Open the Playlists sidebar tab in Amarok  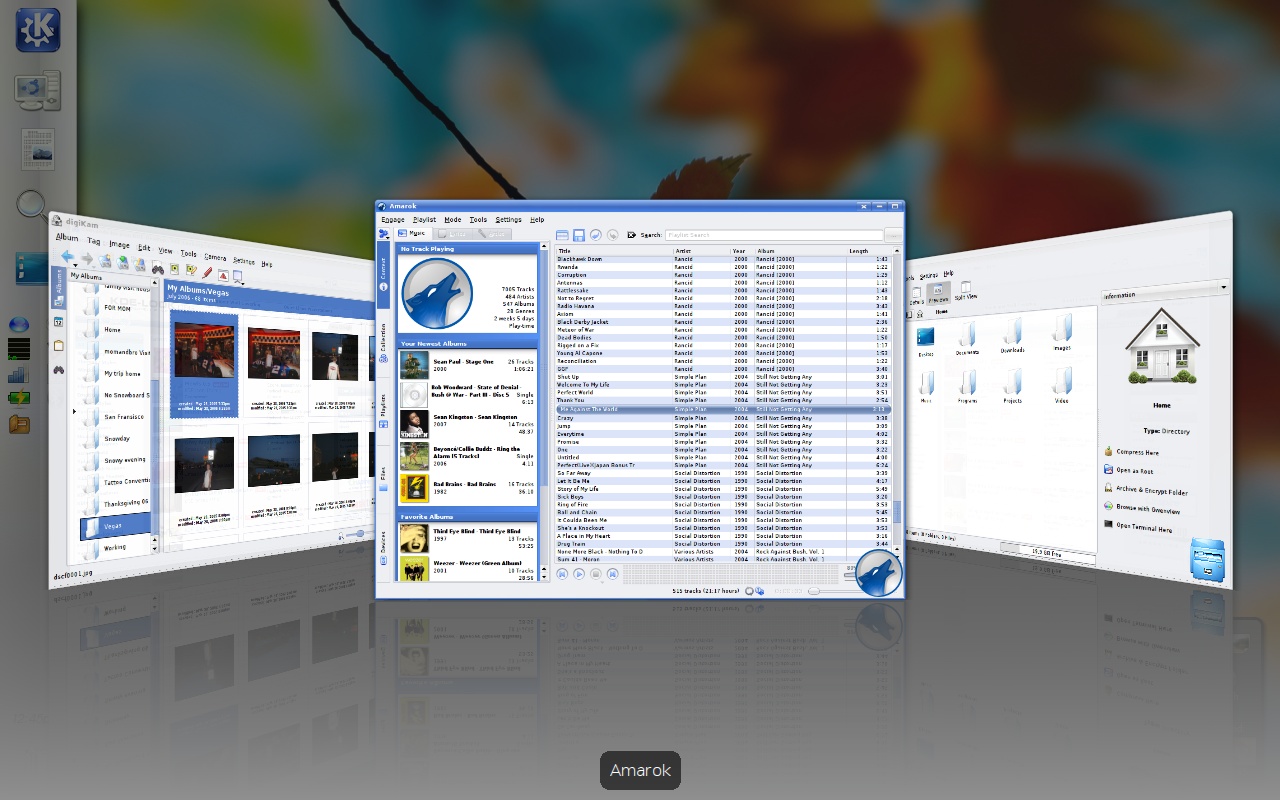pos(383,410)
